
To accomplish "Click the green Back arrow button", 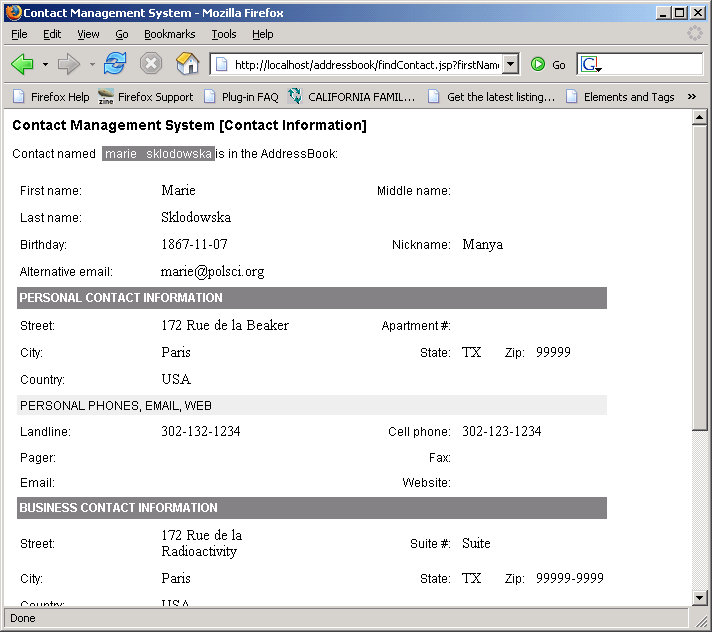I will point(22,64).
